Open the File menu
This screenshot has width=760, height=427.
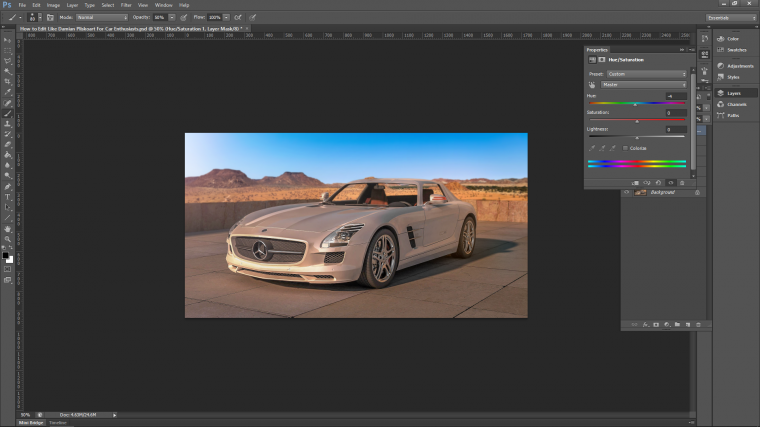(x=22, y=5)
